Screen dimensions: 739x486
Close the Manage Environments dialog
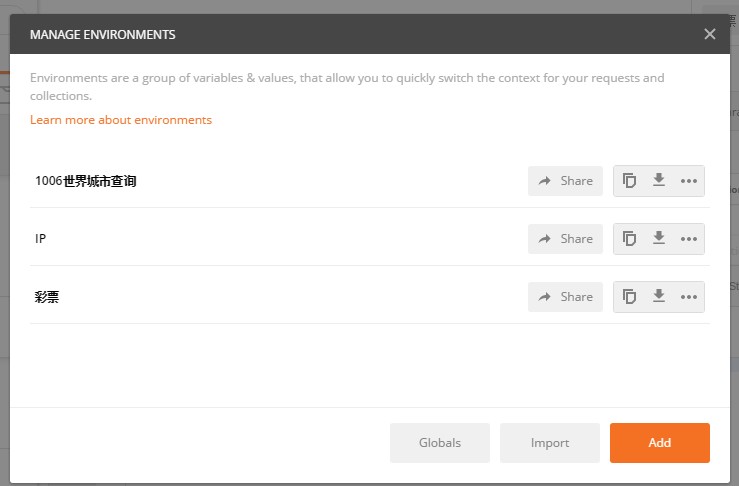tap(710, 34)
